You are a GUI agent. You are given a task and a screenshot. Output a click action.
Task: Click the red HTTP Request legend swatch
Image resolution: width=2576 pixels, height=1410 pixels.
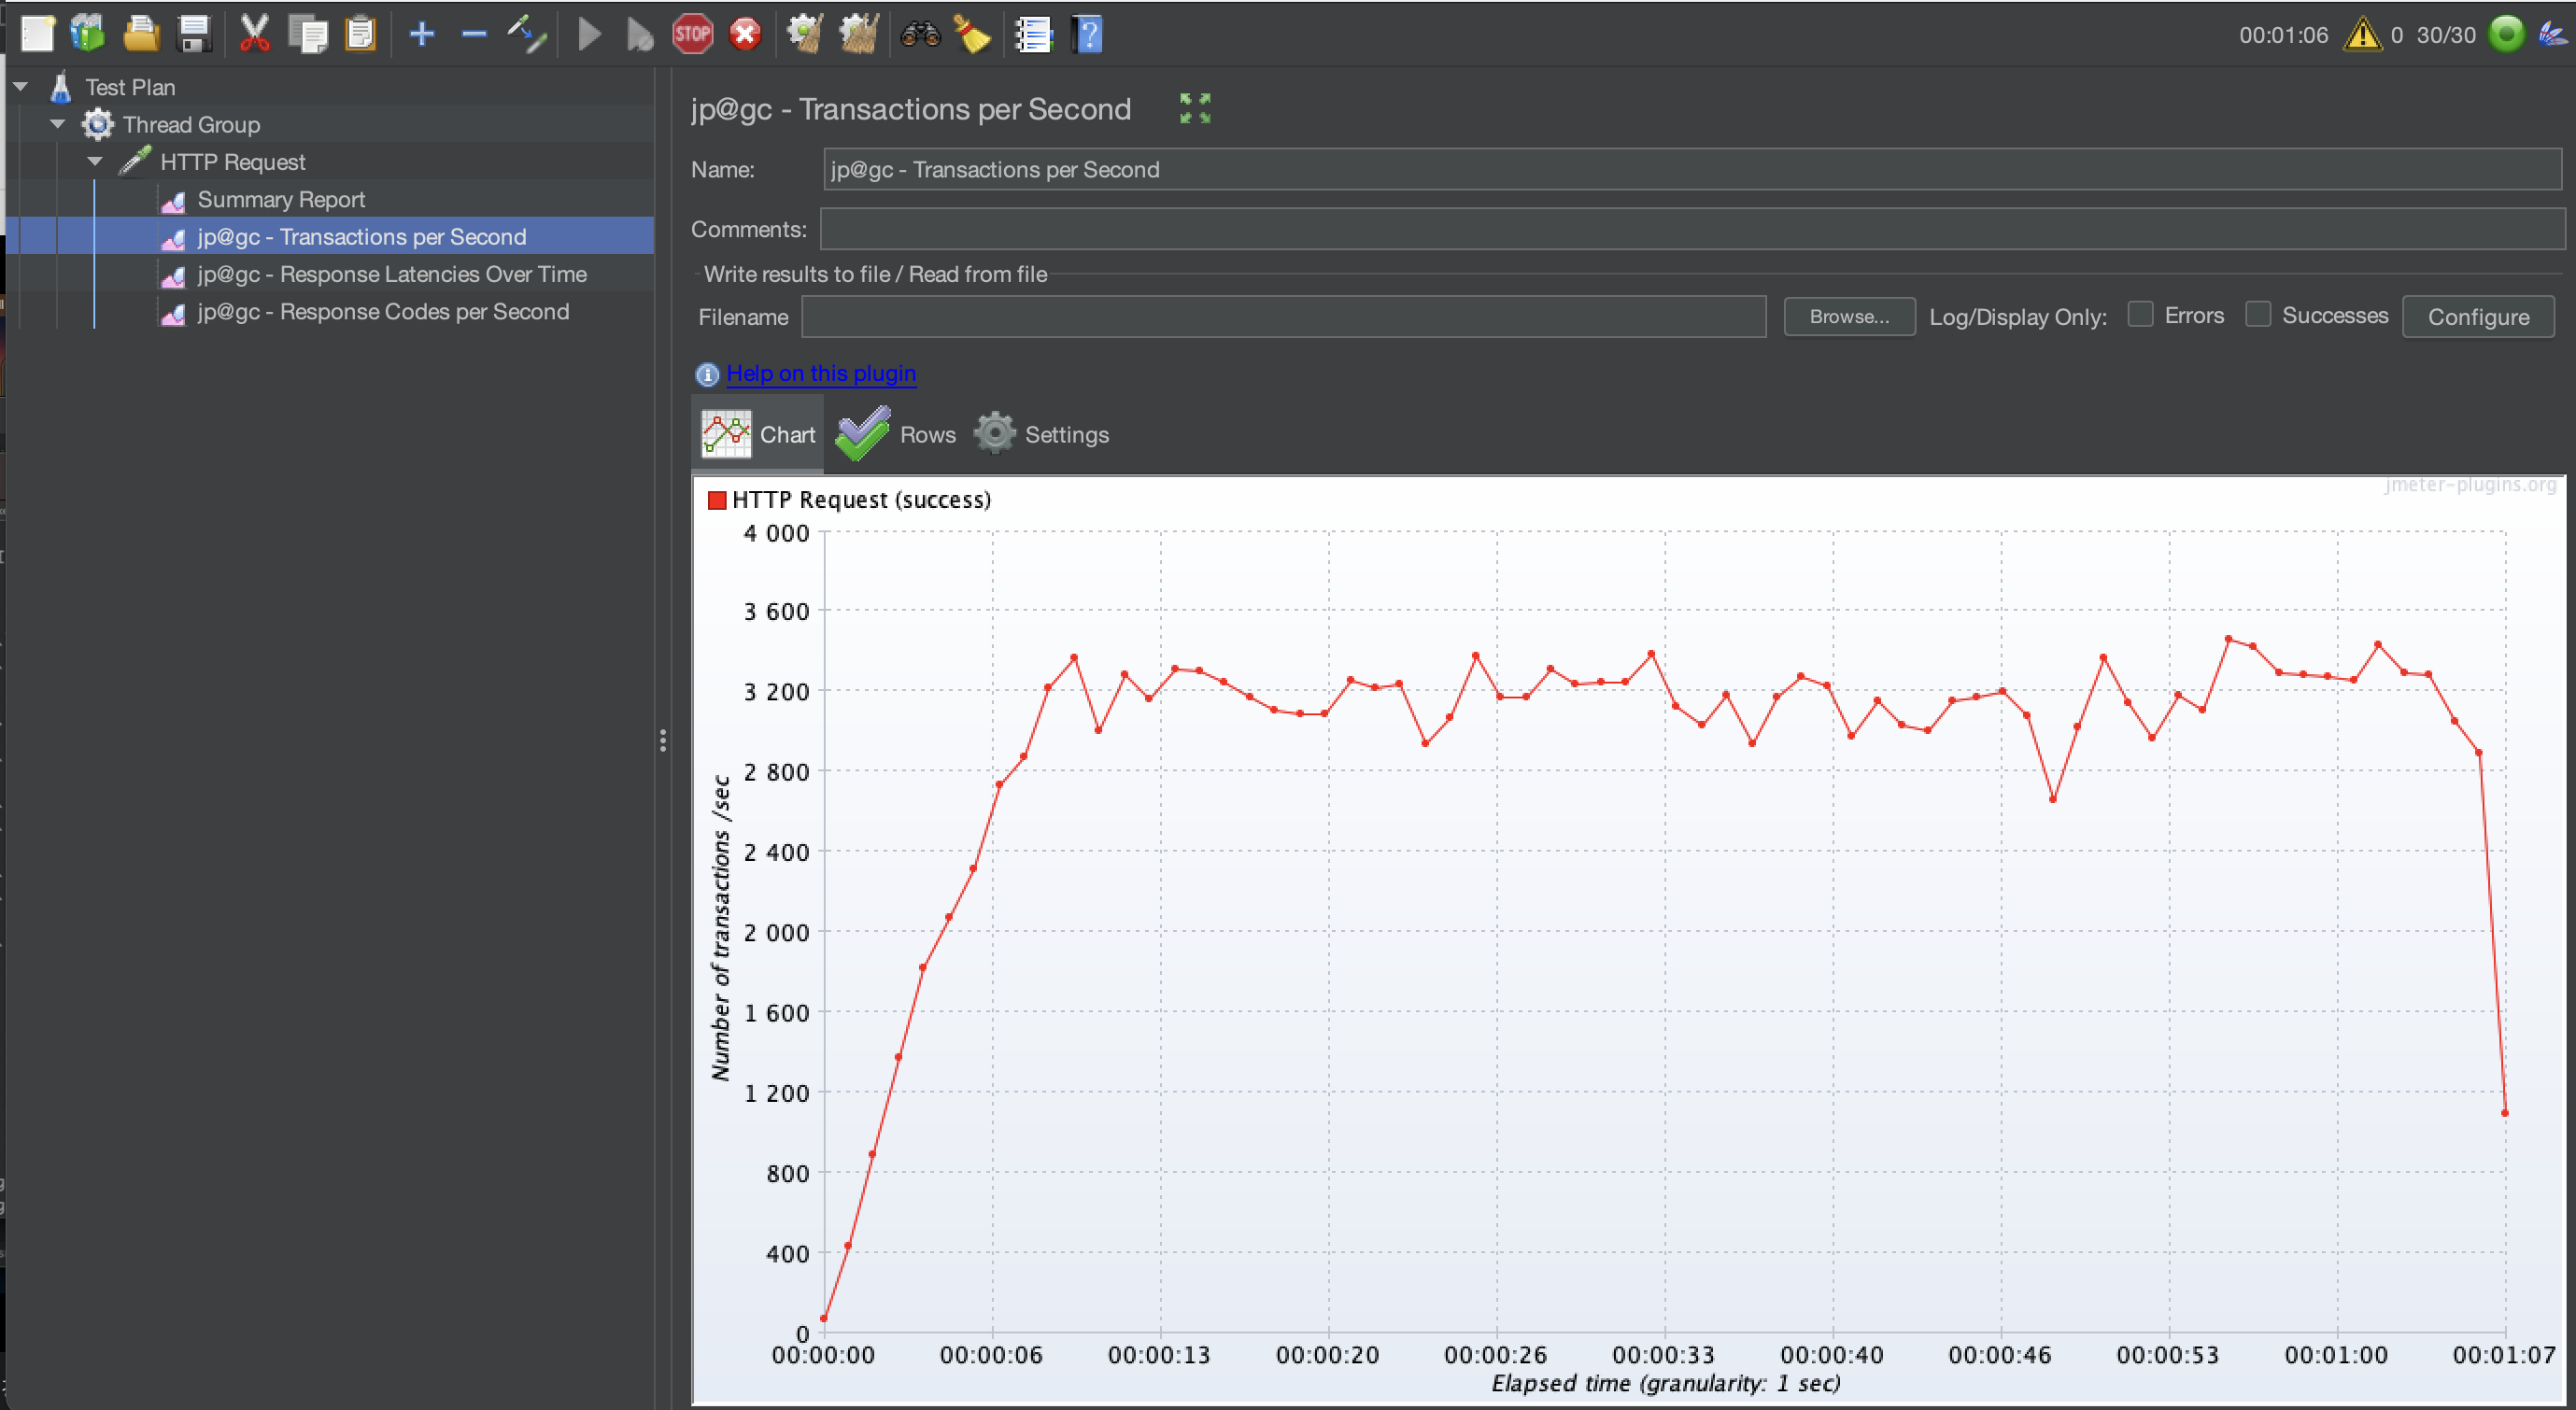pos(716,500)
